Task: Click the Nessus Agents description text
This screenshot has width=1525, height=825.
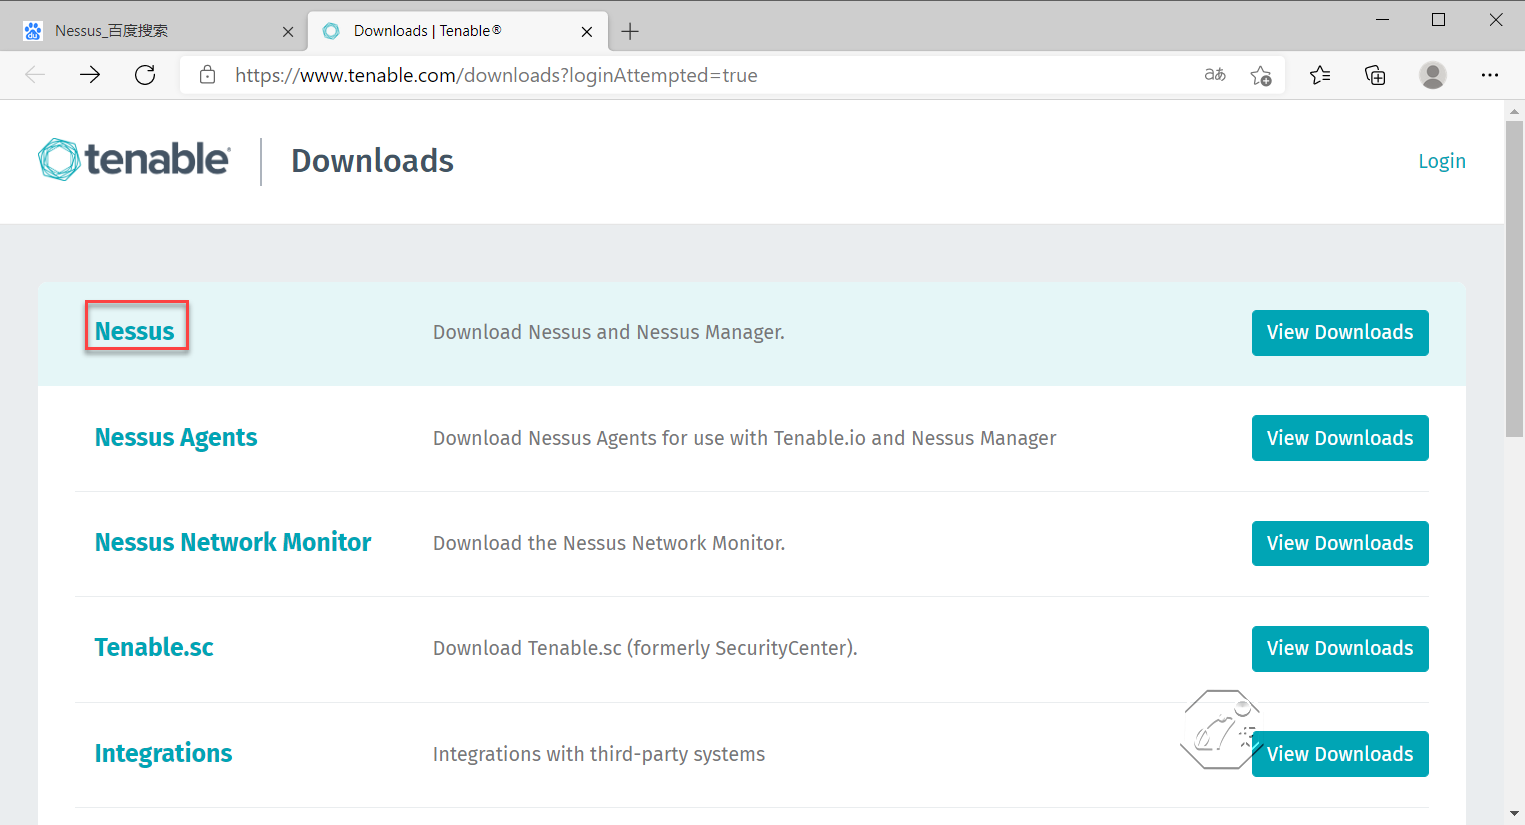Action: (x=745, y=438)
